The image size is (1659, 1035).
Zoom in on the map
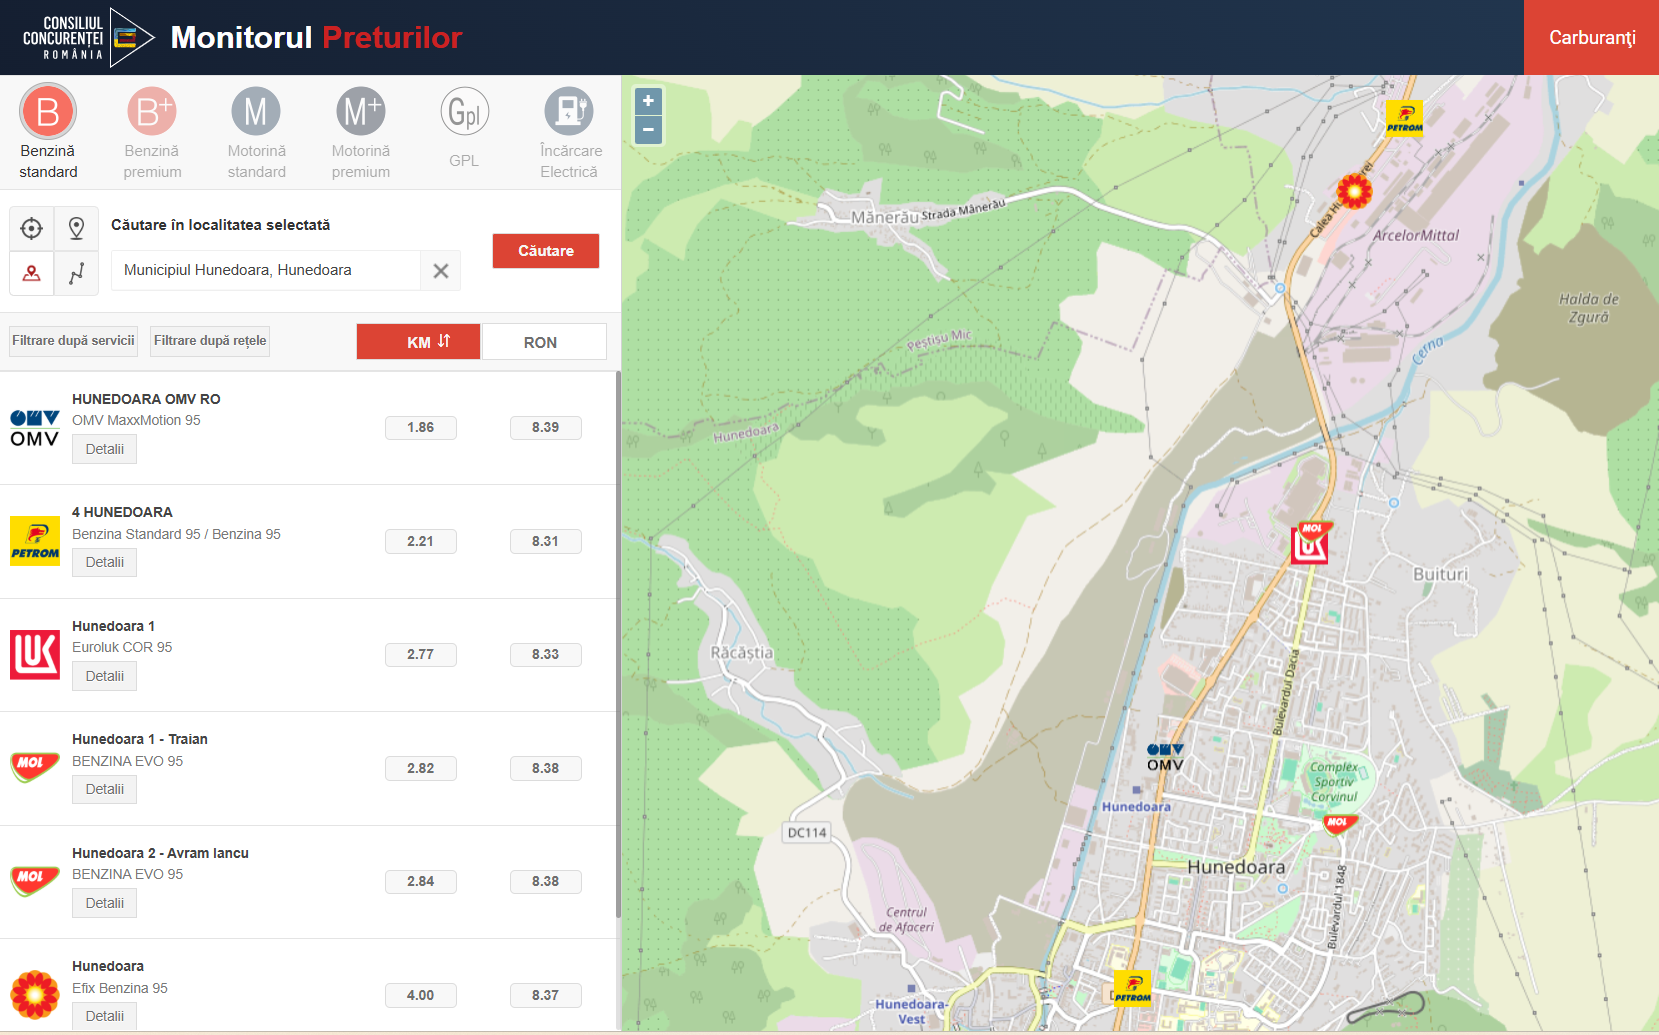pyautogui.click(x=648, y=101)
